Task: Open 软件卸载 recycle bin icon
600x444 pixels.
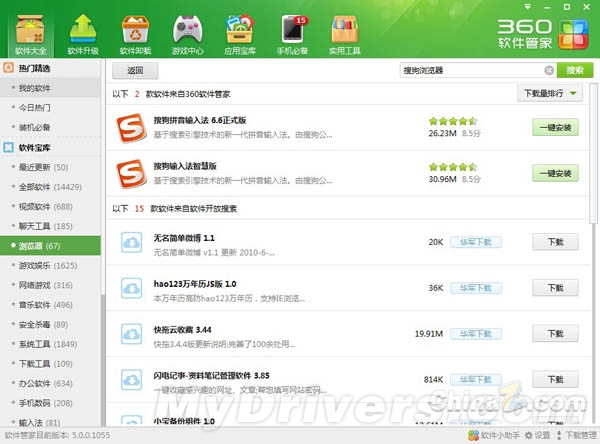Action: pos(136,30)
